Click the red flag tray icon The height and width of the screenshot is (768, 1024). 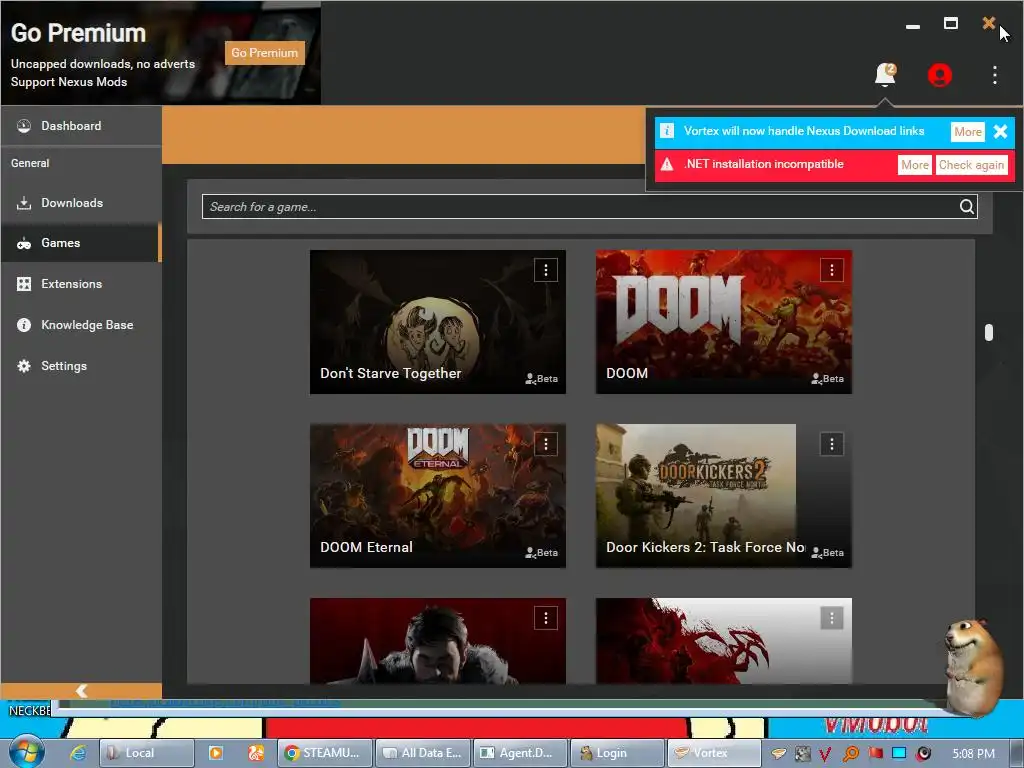[875, 753]
